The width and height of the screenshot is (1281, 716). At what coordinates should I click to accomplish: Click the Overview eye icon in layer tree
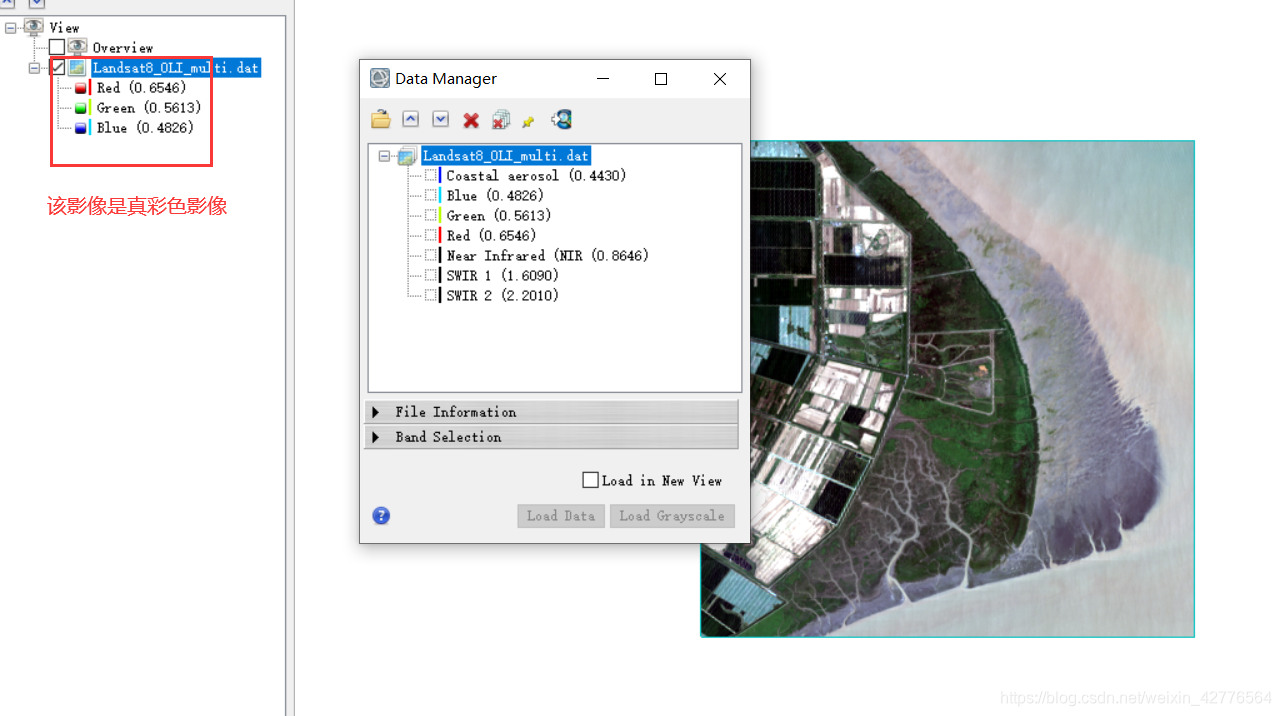coord(78,47)
